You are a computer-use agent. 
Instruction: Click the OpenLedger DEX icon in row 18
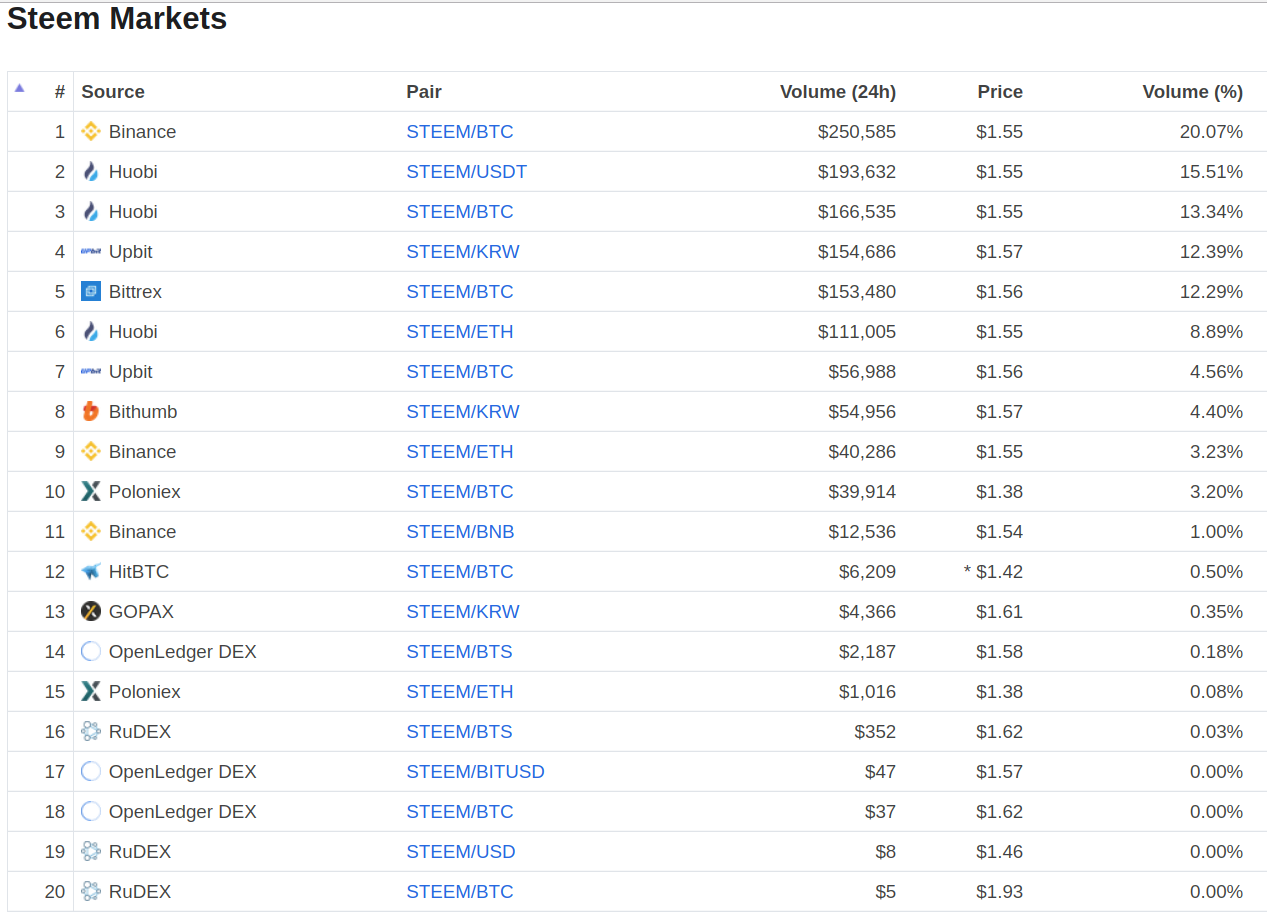[x=91, y=811]
